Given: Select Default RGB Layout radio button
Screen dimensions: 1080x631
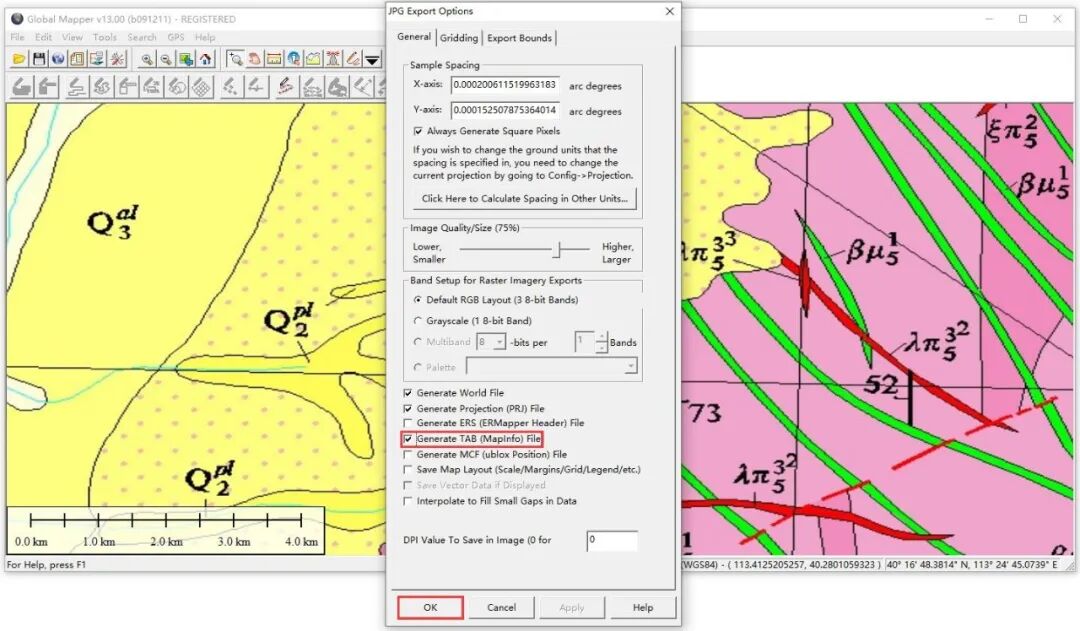Looking at the screenshot, I should tap(417, 300).
